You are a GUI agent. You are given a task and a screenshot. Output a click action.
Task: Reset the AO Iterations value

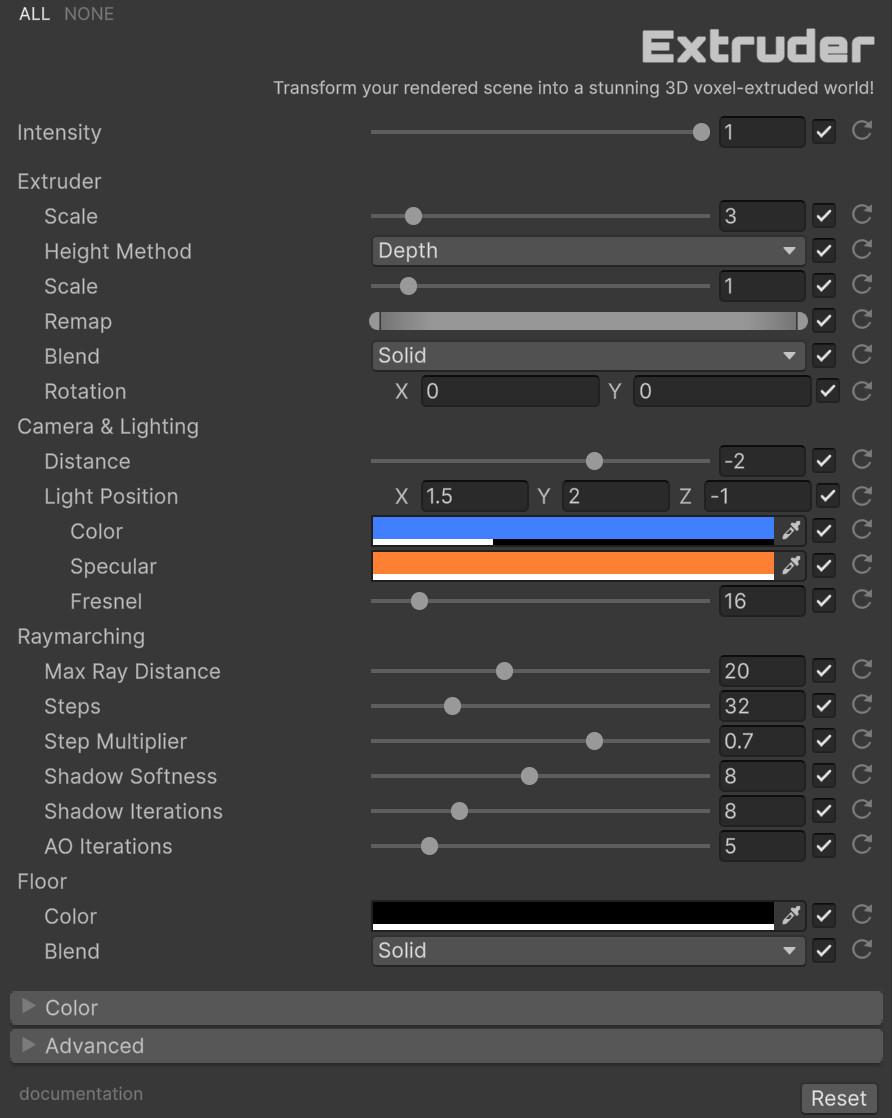click(x=861, y=845)
